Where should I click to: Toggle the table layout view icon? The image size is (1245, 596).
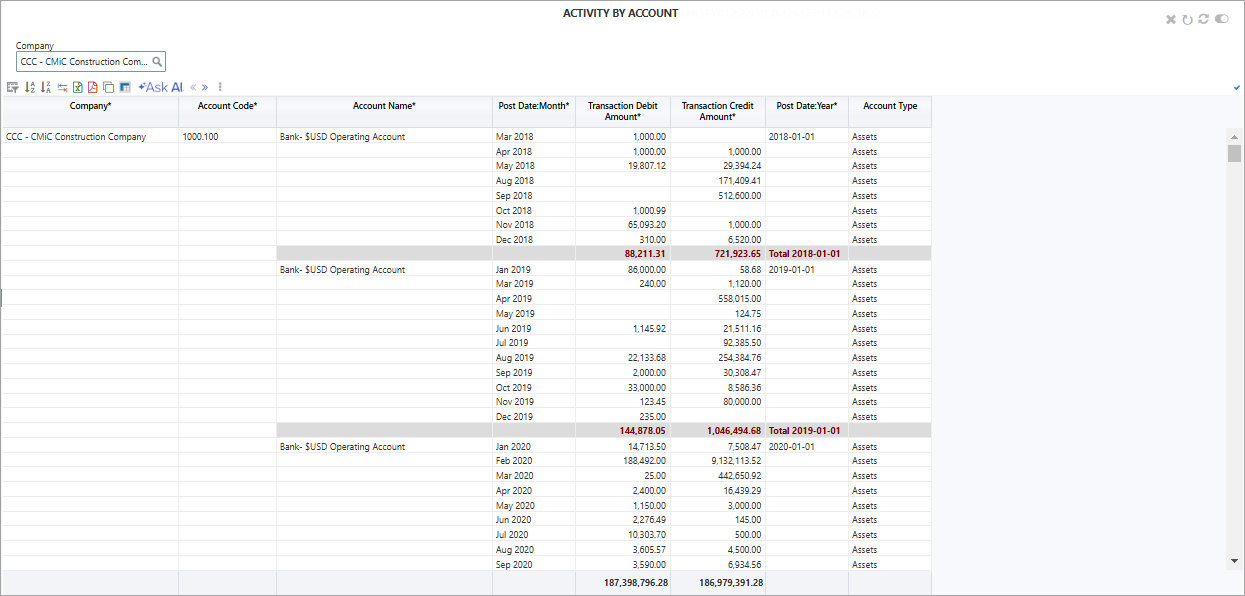(x=125, y=87)
